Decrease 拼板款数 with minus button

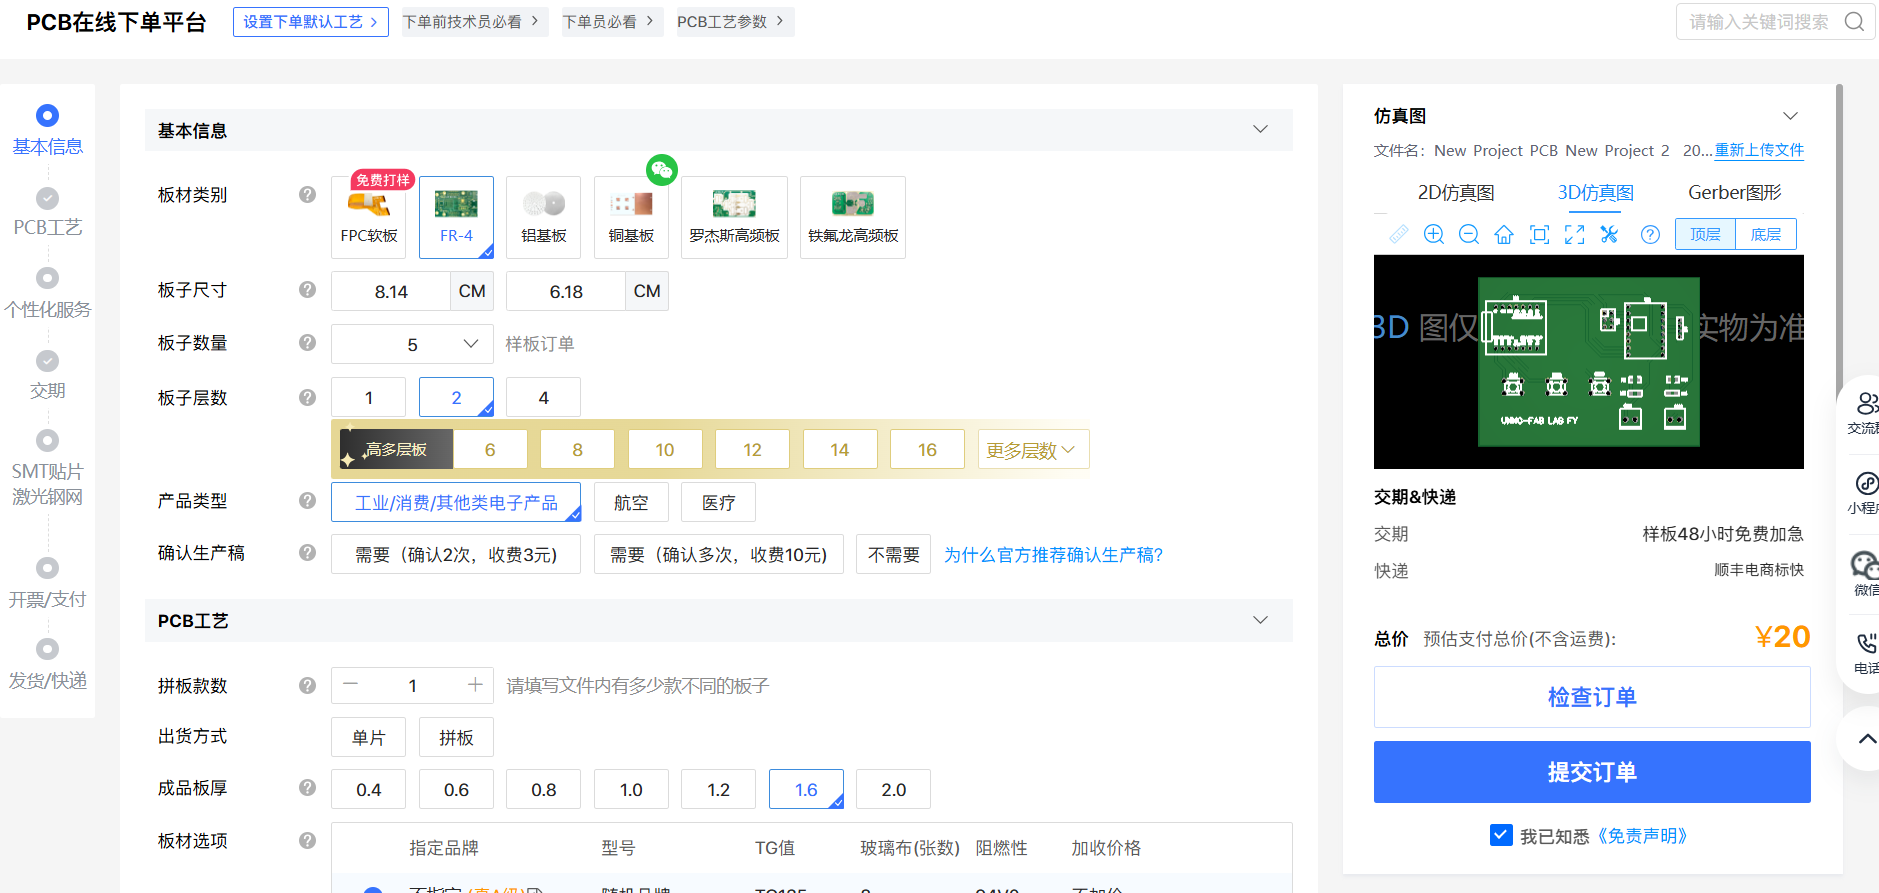tap(350, 685)
